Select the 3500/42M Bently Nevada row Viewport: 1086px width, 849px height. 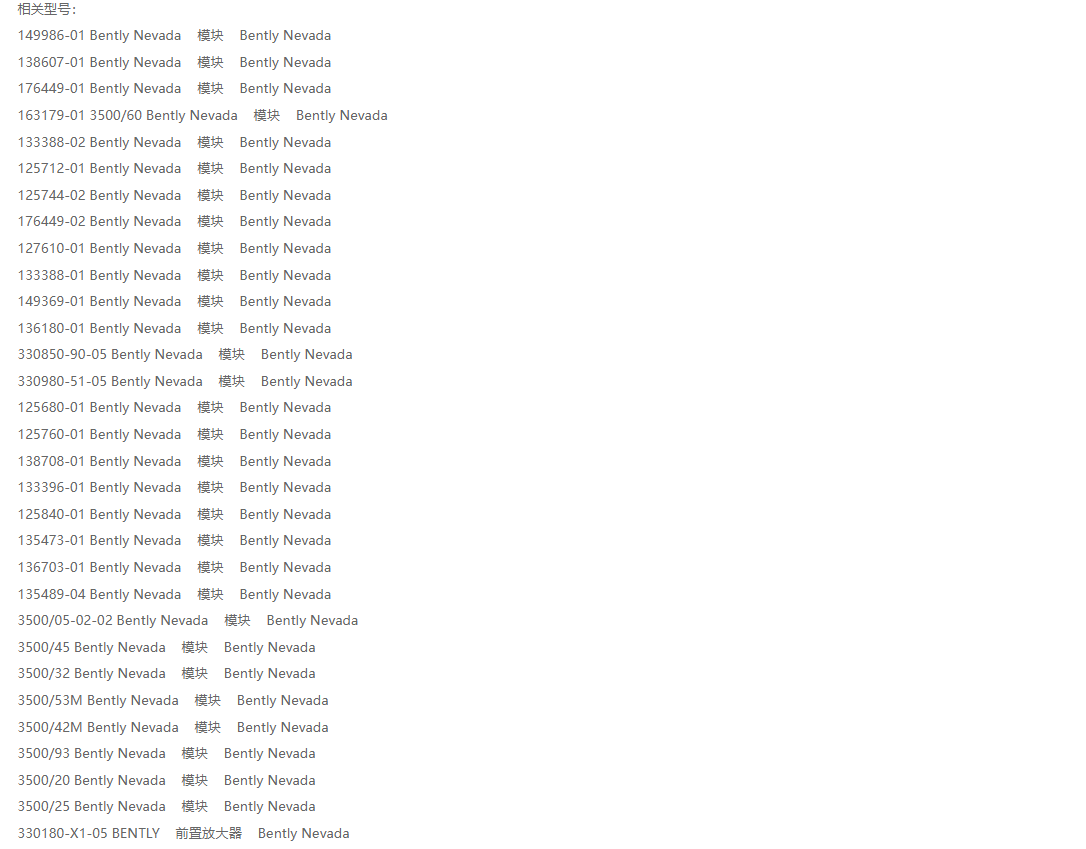[173, 728]
